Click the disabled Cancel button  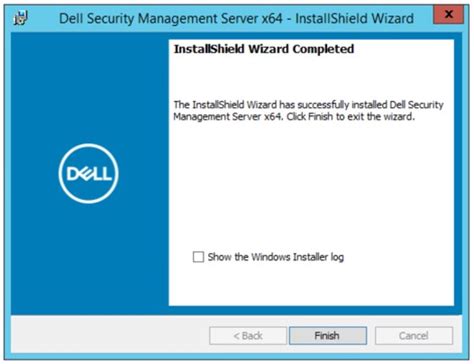tap(414, 335)
